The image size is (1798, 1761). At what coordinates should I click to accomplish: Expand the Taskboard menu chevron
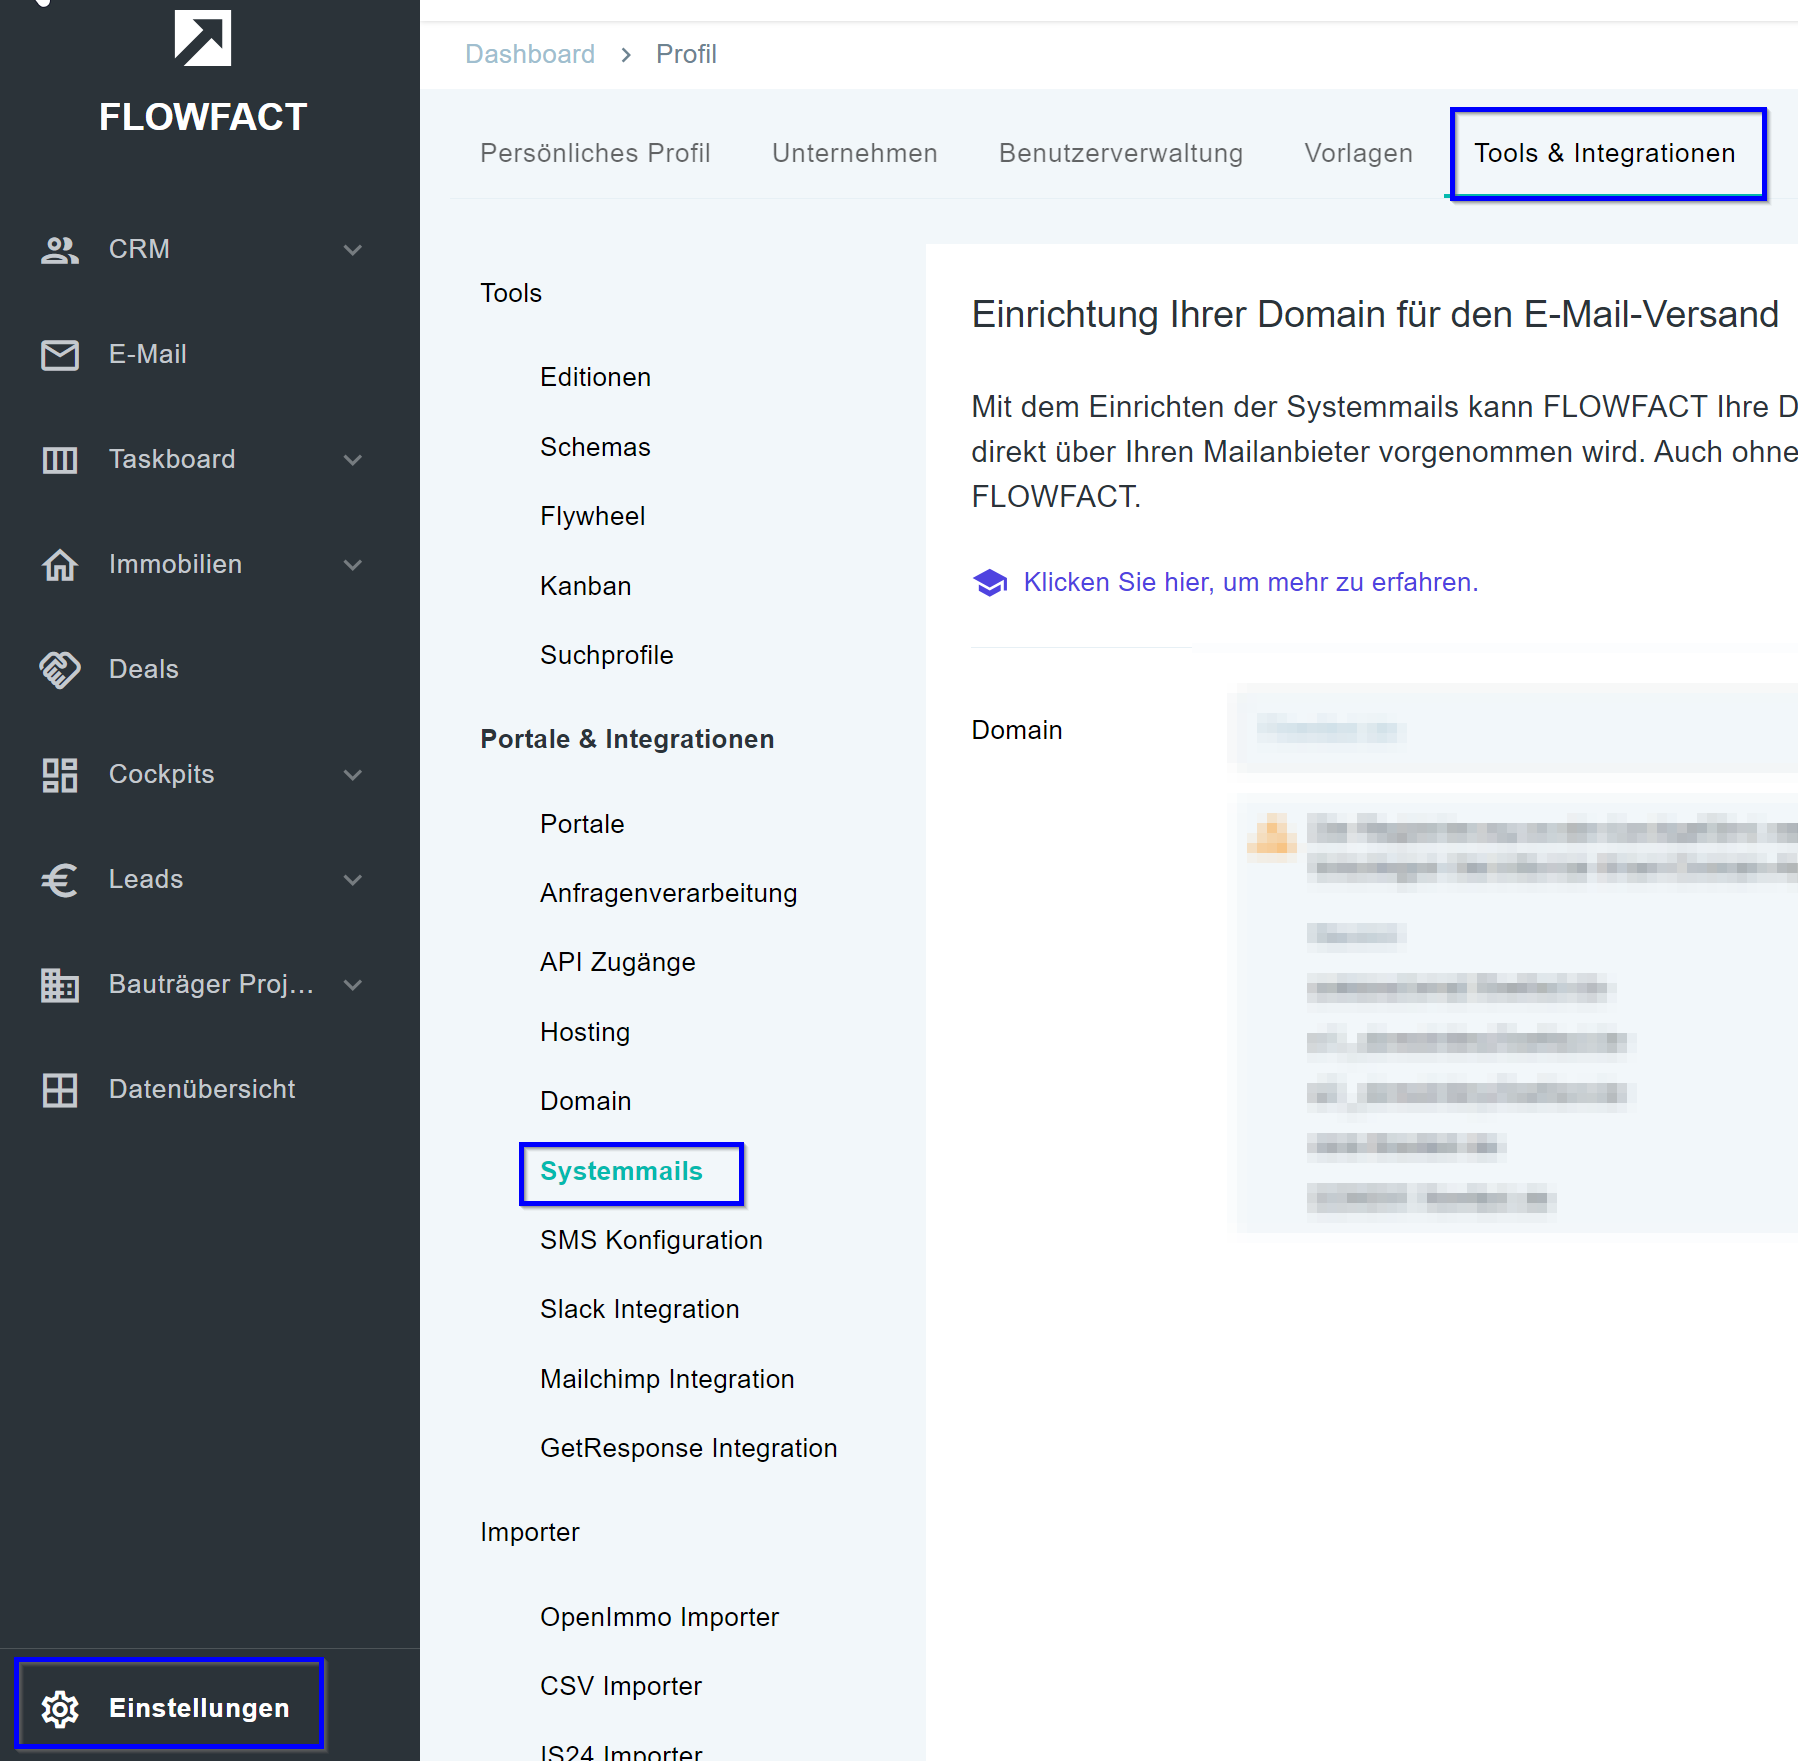coord(353,460)
